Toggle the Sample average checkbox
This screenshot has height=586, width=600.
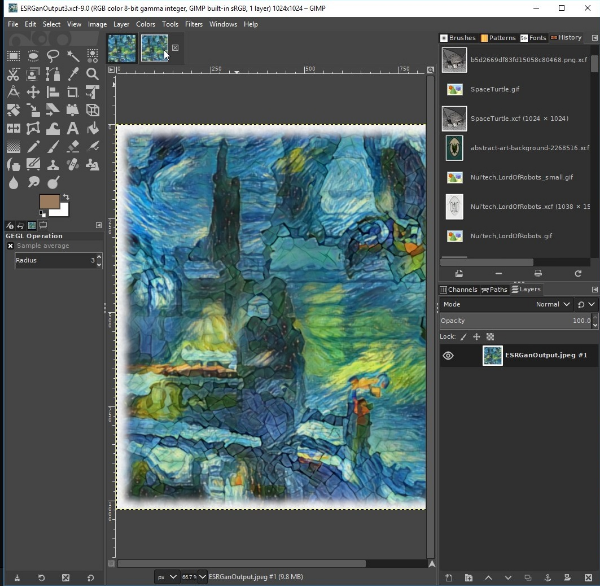pyautogui.click(x=11, y=245)
